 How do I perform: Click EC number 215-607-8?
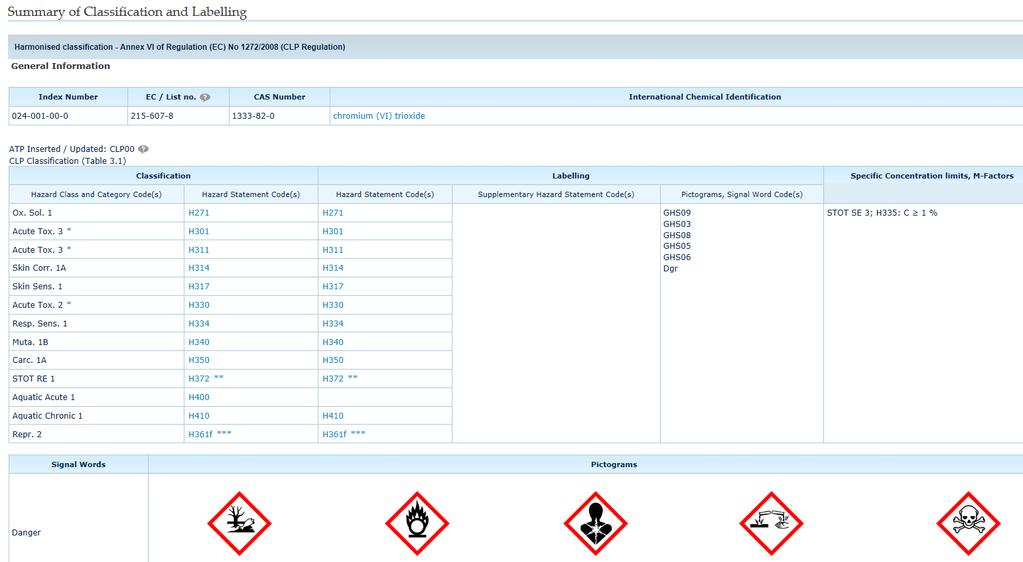tap(152, 116)
